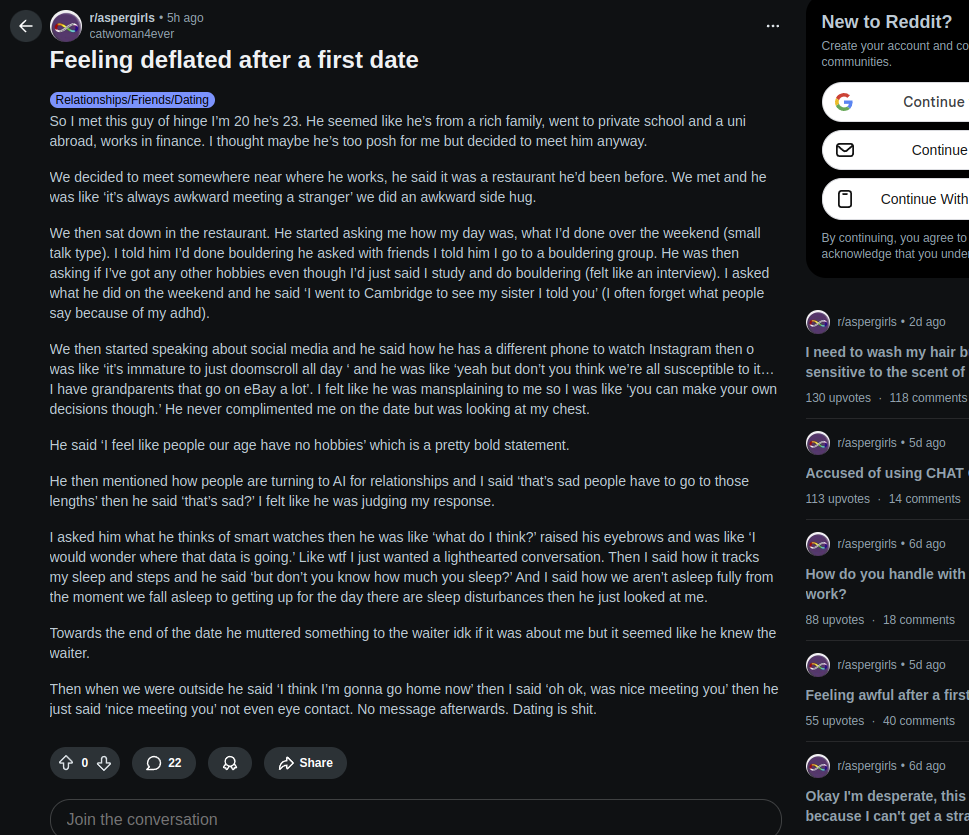Open the "Accused of using CHAT" post
This screenshot has height=835, width=969.
886,473
